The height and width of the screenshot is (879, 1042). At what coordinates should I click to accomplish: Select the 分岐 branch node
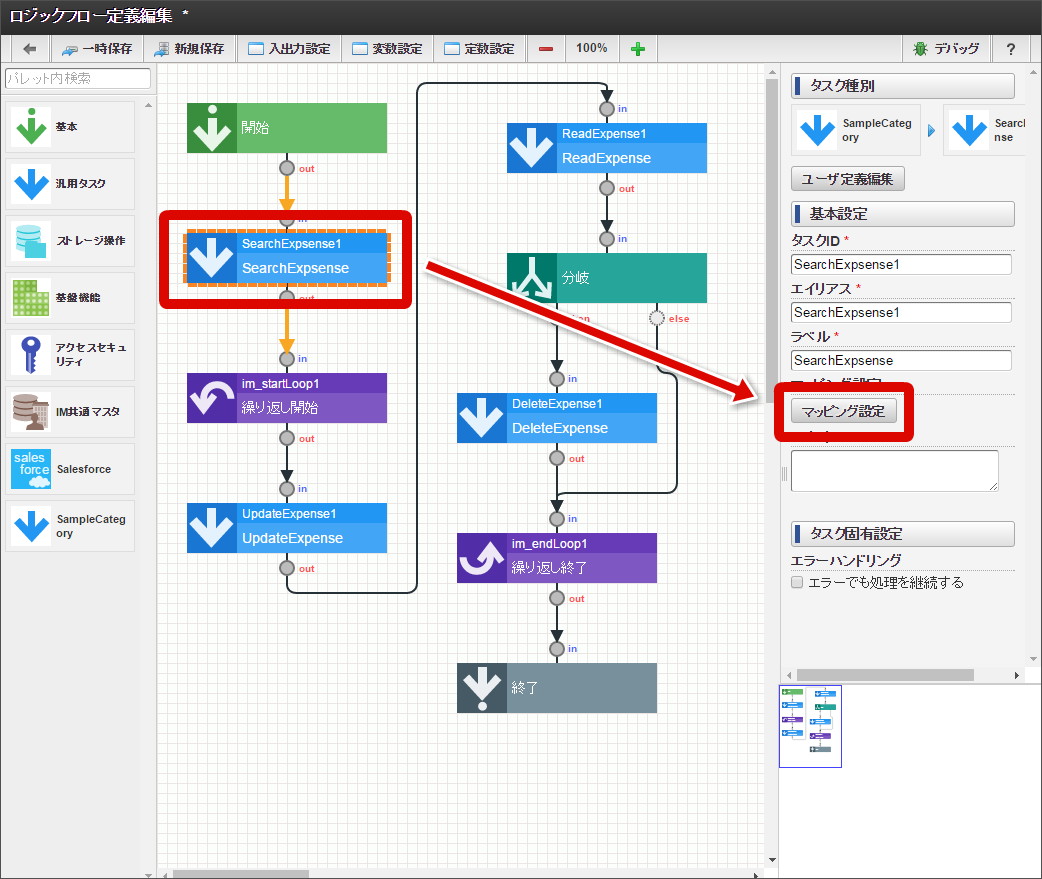point(607,278)
